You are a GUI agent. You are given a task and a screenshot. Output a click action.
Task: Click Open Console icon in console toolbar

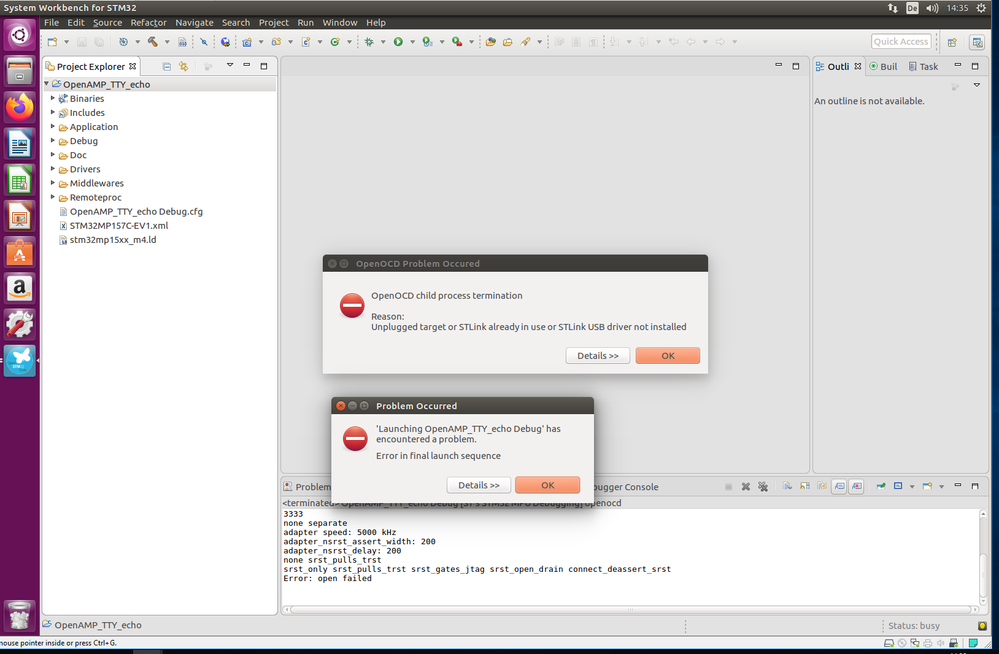click(927, 486)
